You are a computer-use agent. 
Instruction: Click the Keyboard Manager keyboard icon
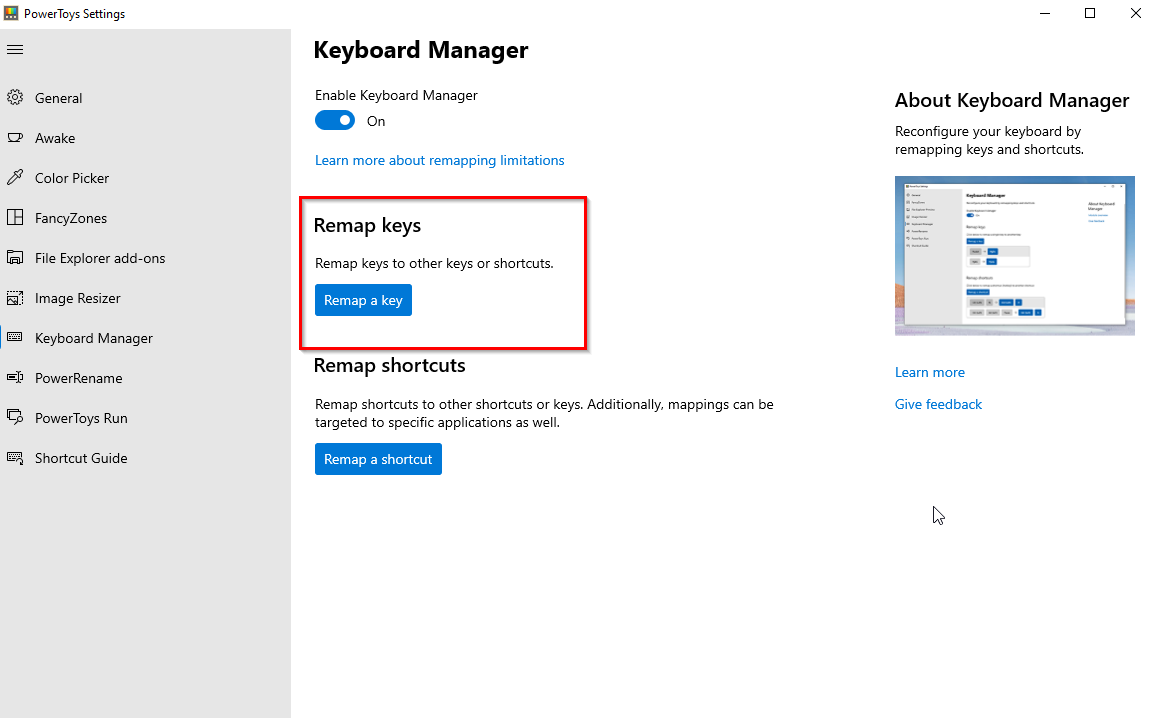pyautogui.click(x=15, y=338)
